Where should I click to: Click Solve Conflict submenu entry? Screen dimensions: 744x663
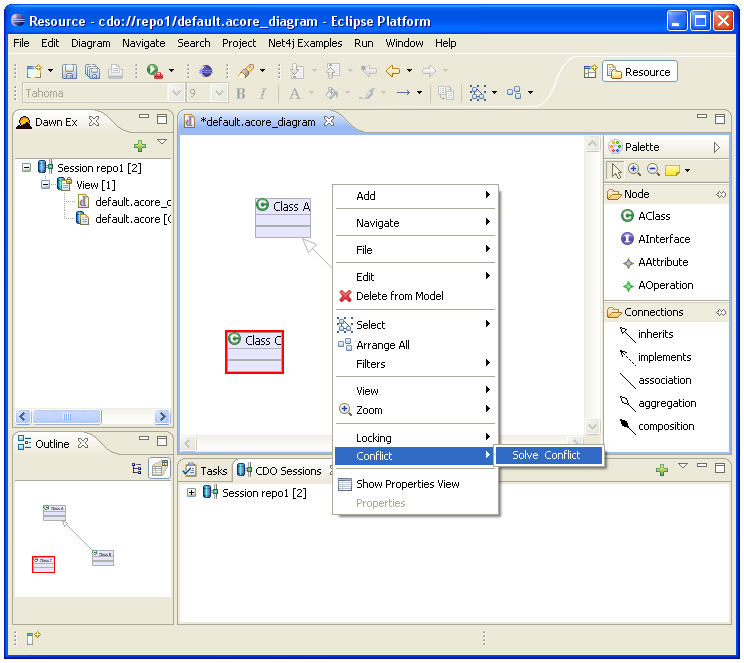tap(549, 456)
